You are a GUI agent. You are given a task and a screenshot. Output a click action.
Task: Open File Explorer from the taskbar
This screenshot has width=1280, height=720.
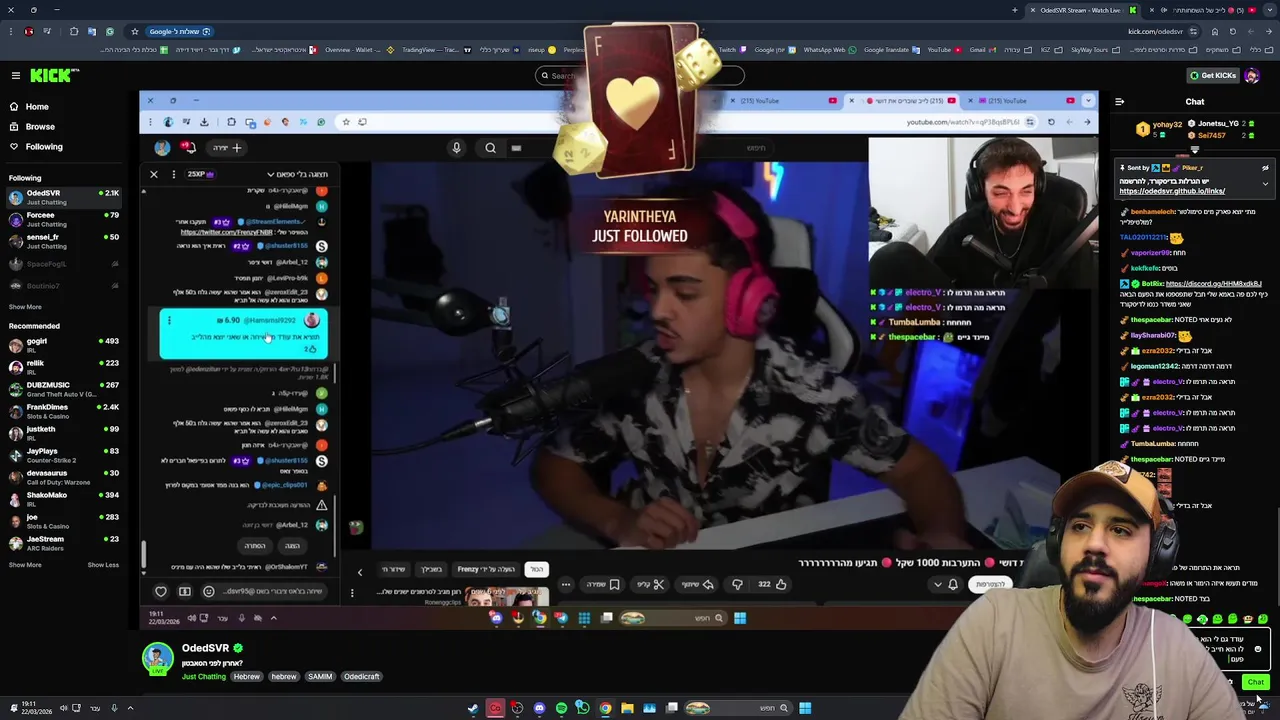tap(627, 708)
